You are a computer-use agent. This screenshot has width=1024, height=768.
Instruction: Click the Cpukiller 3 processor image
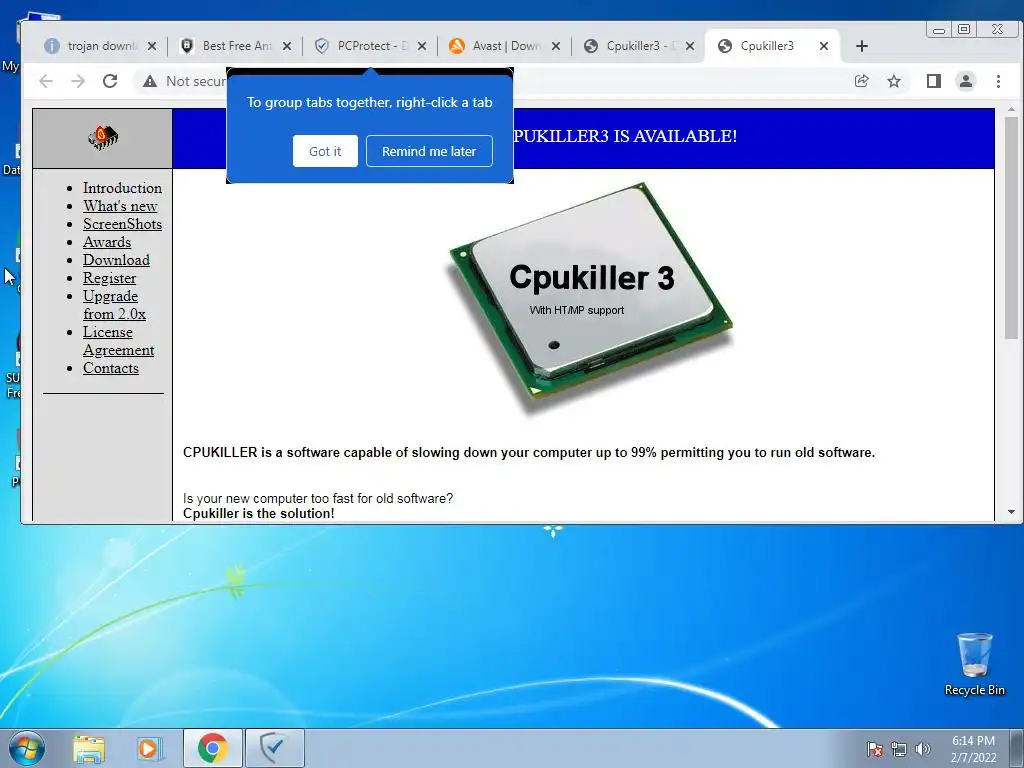[590, 297]
